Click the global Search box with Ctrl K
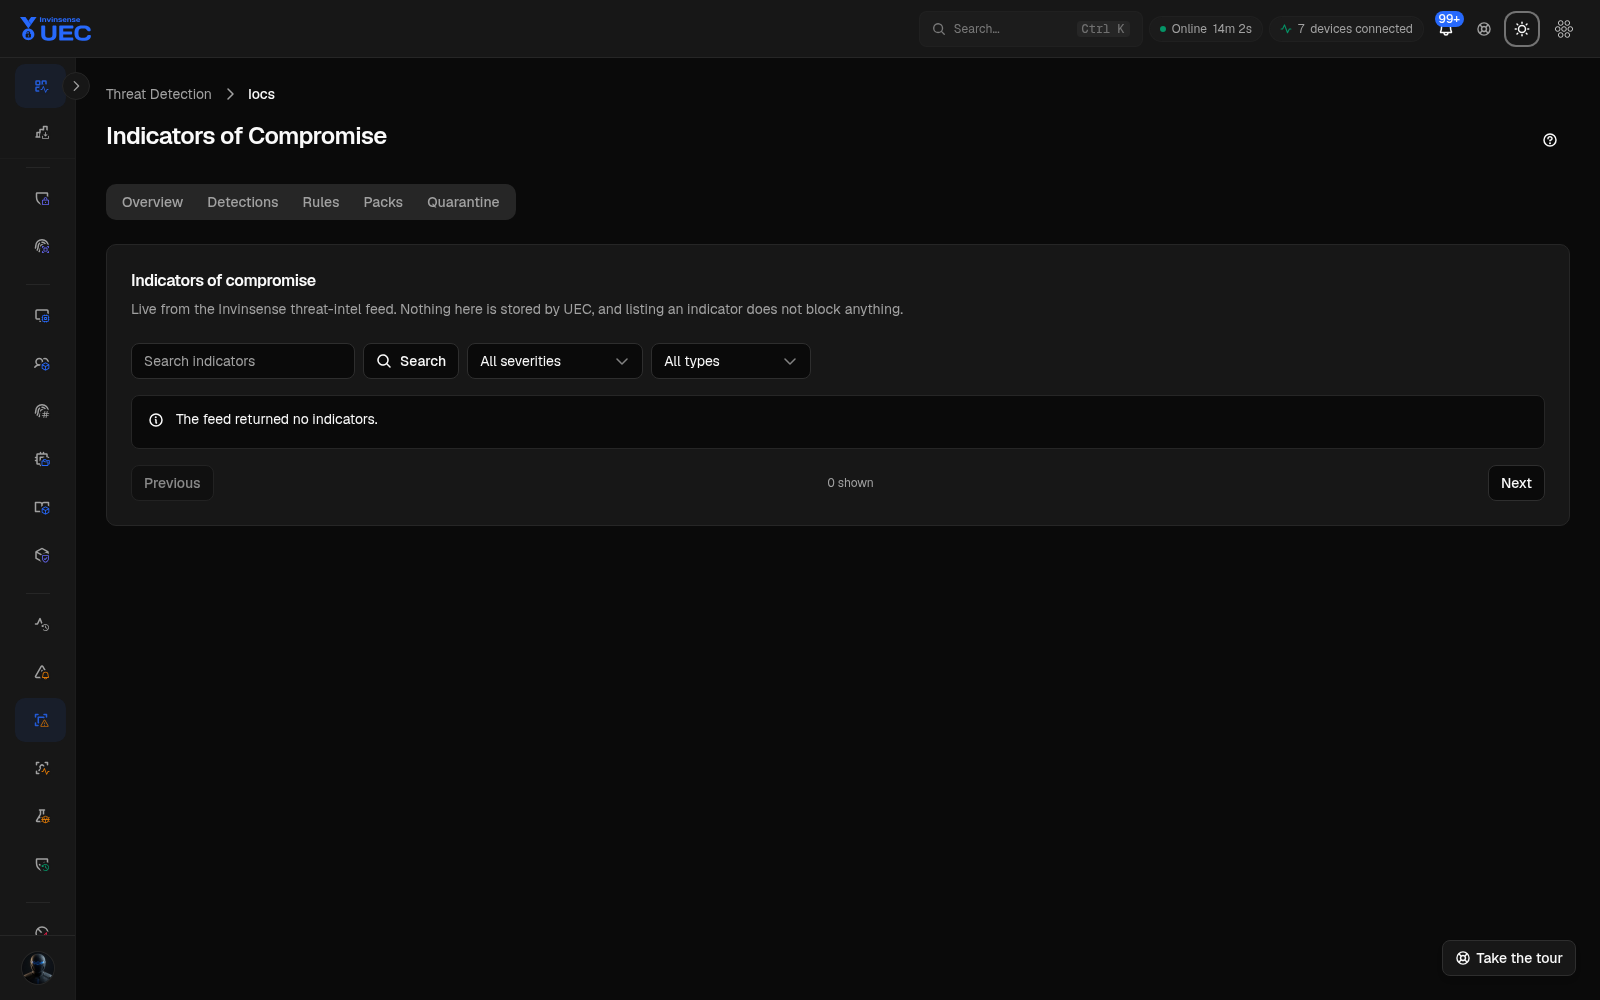Viewport: 1600px width, 1000px height. tap(1030, 29)
